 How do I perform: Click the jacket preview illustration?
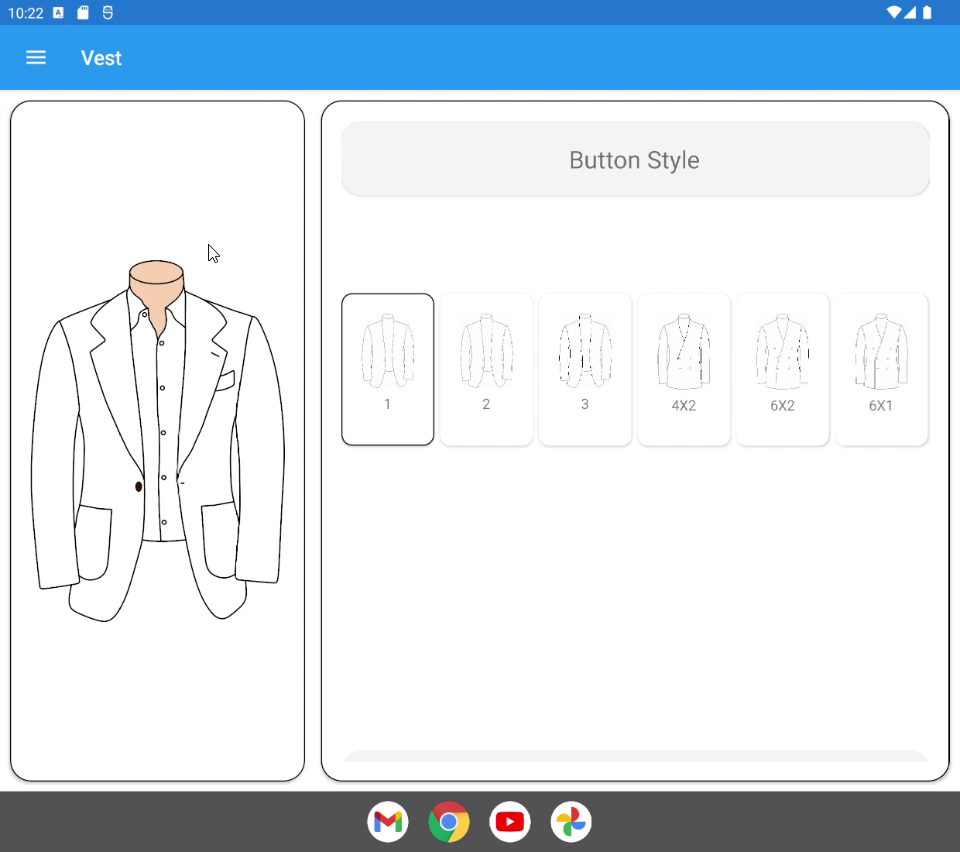point(157,440)
